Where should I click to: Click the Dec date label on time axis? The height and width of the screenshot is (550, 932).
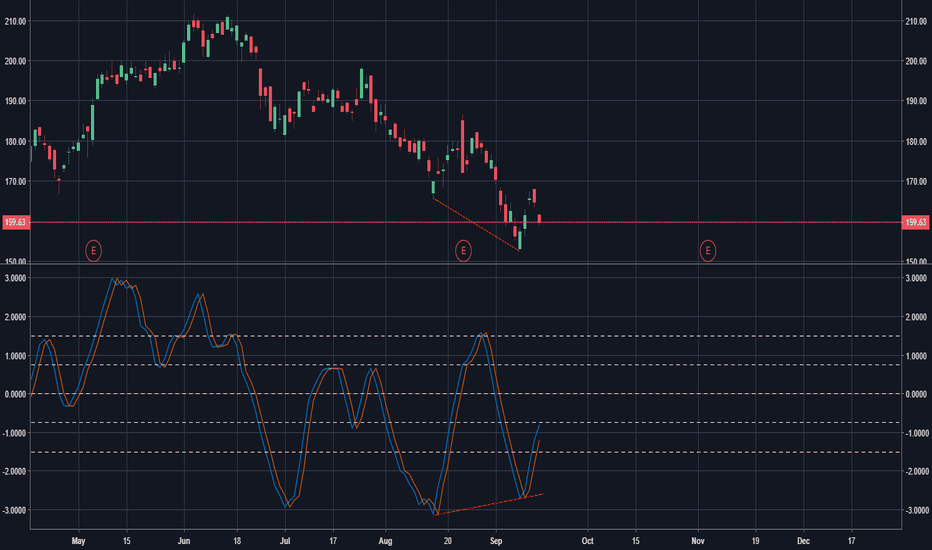pos(803,541)
